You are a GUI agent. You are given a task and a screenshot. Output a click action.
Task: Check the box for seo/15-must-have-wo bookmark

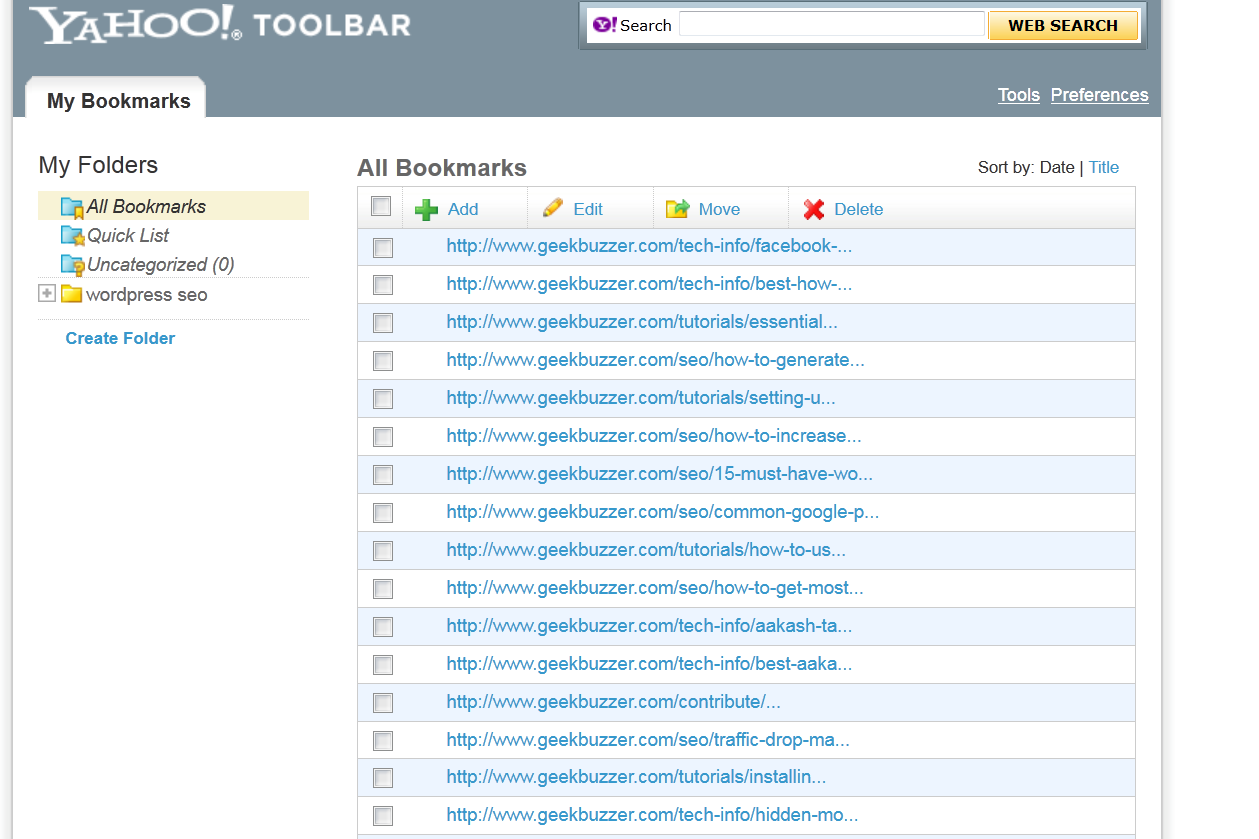pos(383,475)
